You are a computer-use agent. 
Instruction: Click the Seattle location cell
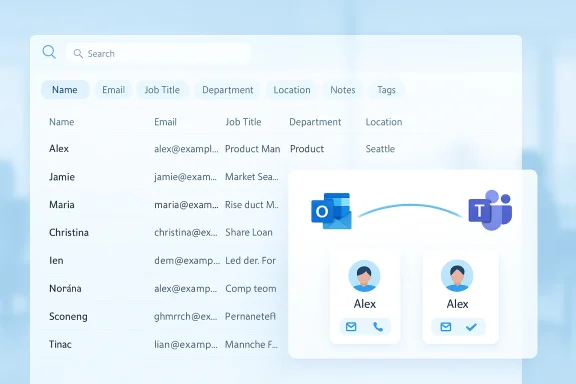click(380, 149)
